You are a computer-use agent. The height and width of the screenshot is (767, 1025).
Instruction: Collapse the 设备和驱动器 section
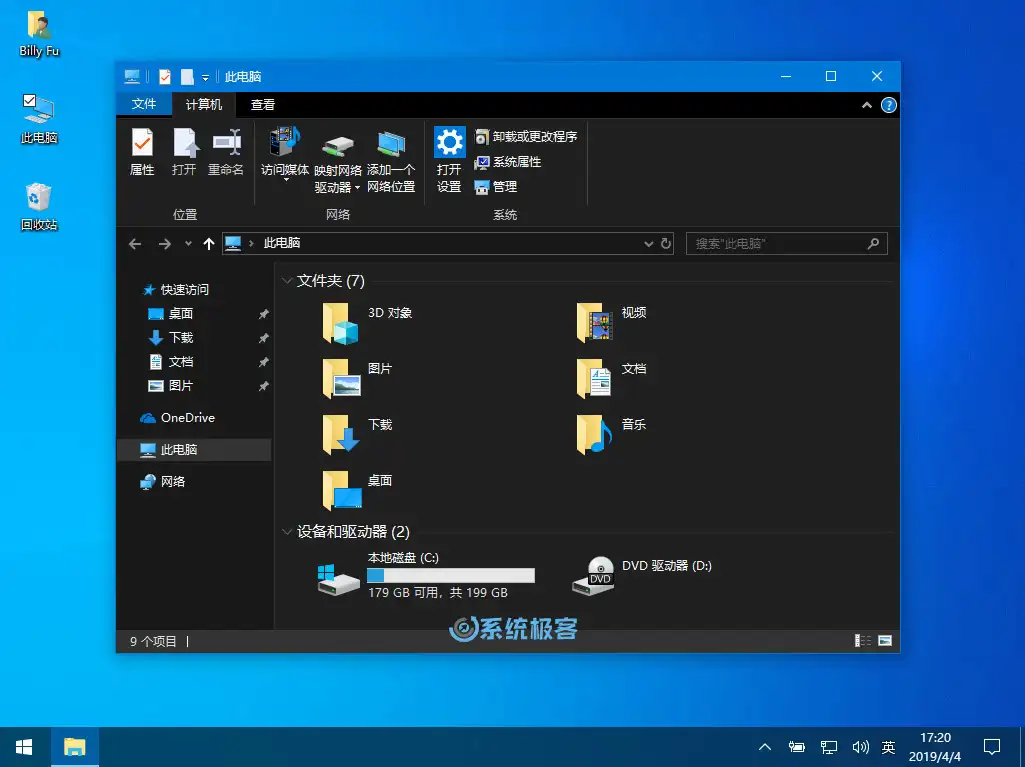290,531
